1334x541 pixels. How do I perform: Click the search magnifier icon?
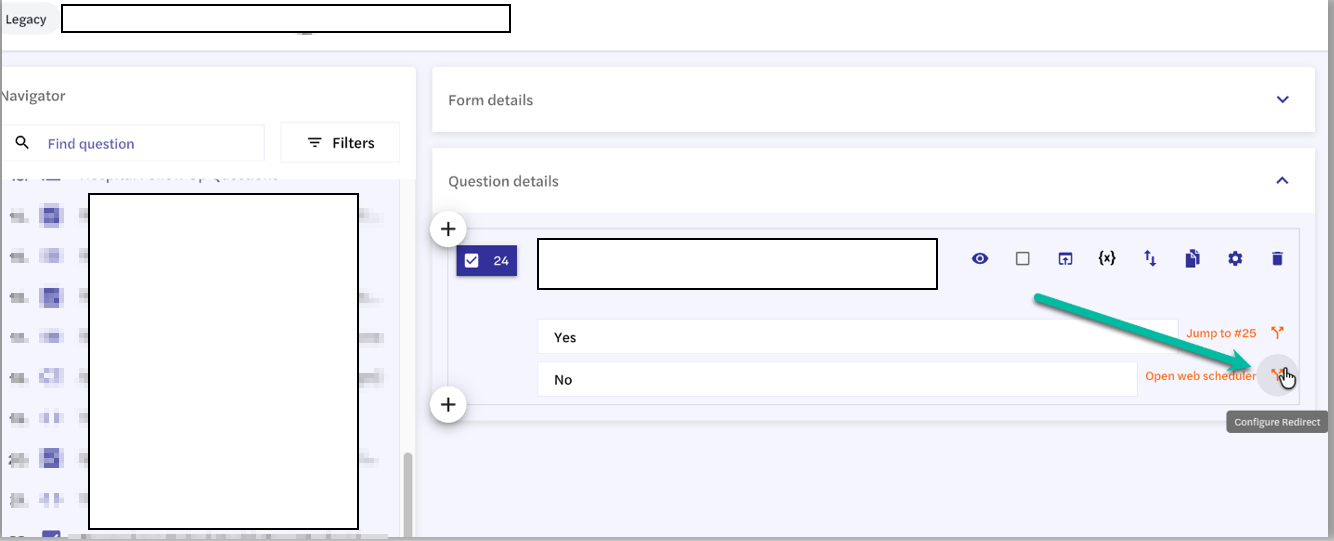[x=22, y=143]
